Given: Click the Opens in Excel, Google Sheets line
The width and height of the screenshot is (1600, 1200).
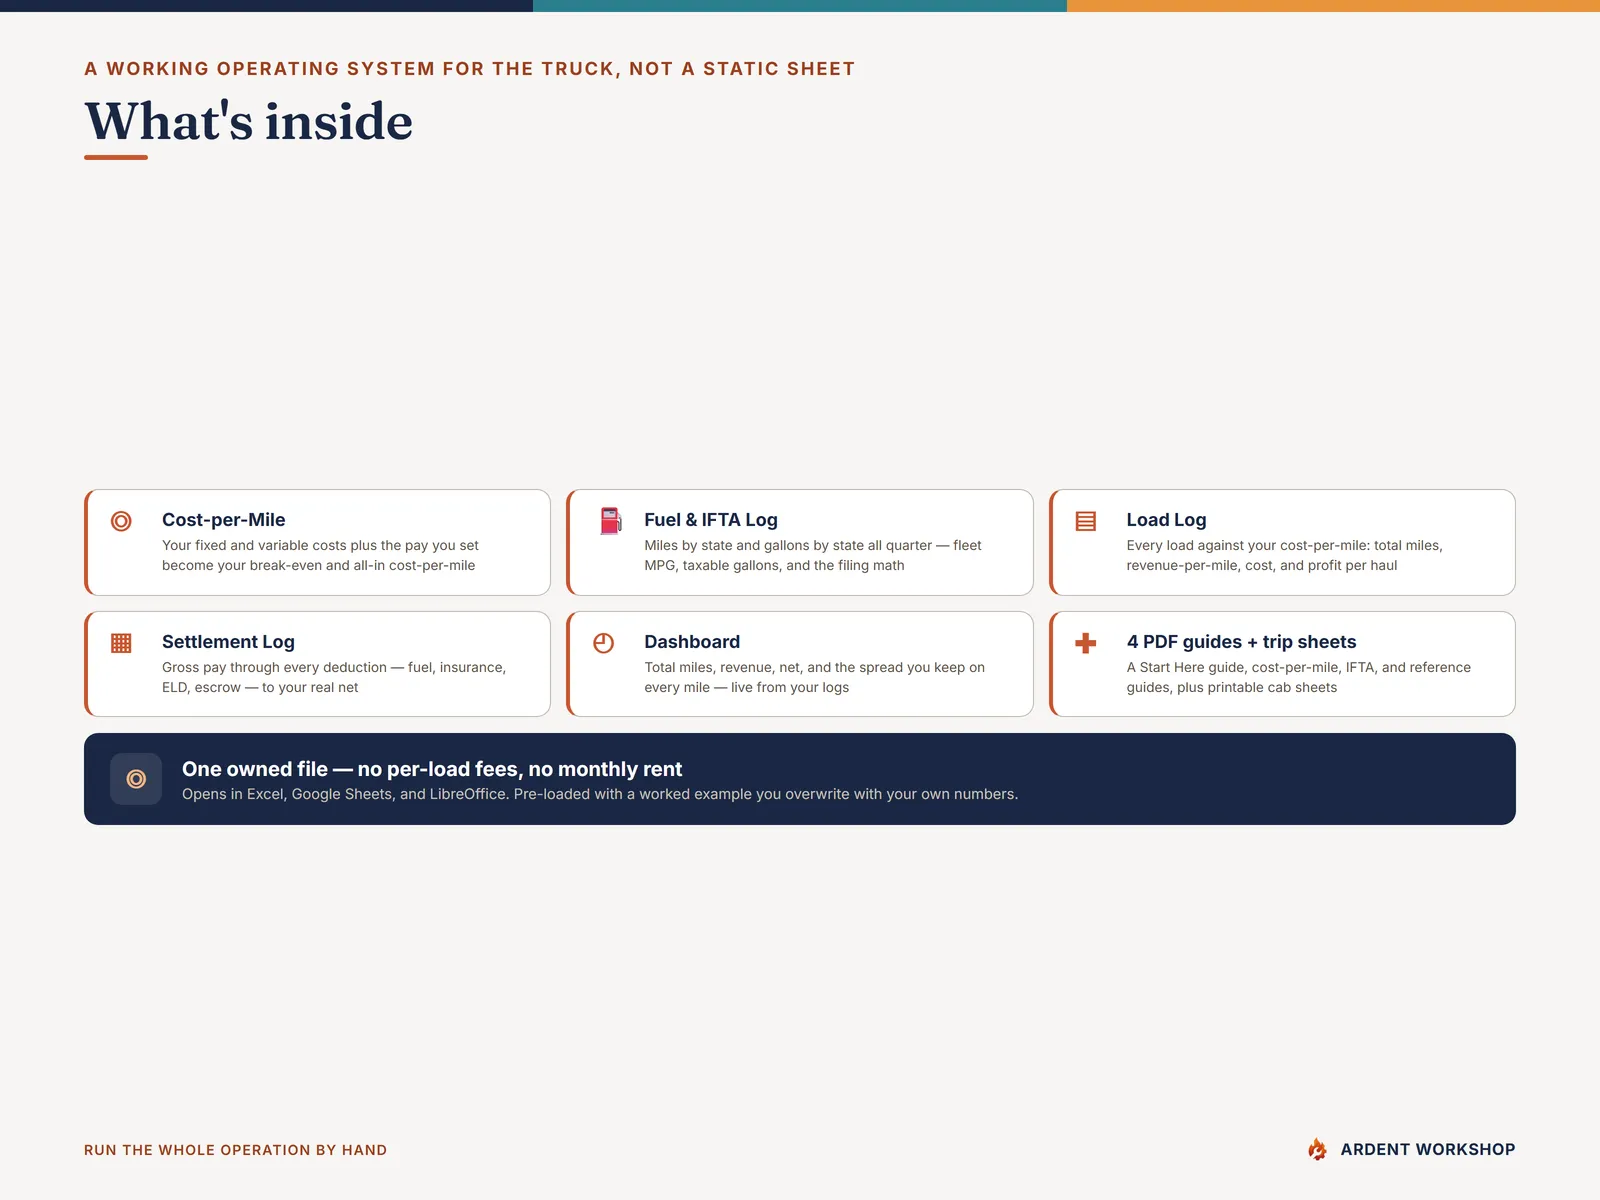Looking at the screenshot, I should pos(600,794).
